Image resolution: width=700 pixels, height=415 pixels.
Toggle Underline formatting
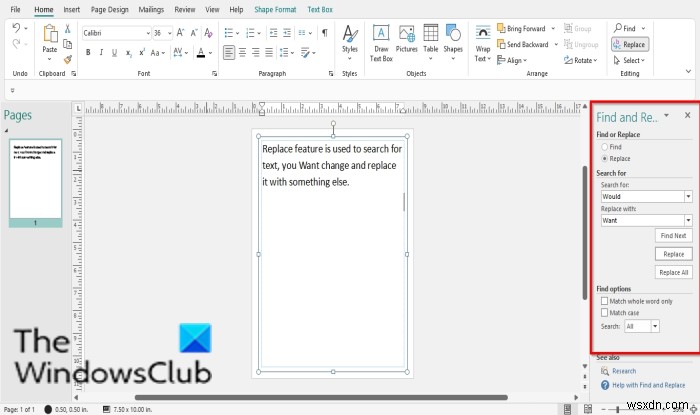[114, 53]
